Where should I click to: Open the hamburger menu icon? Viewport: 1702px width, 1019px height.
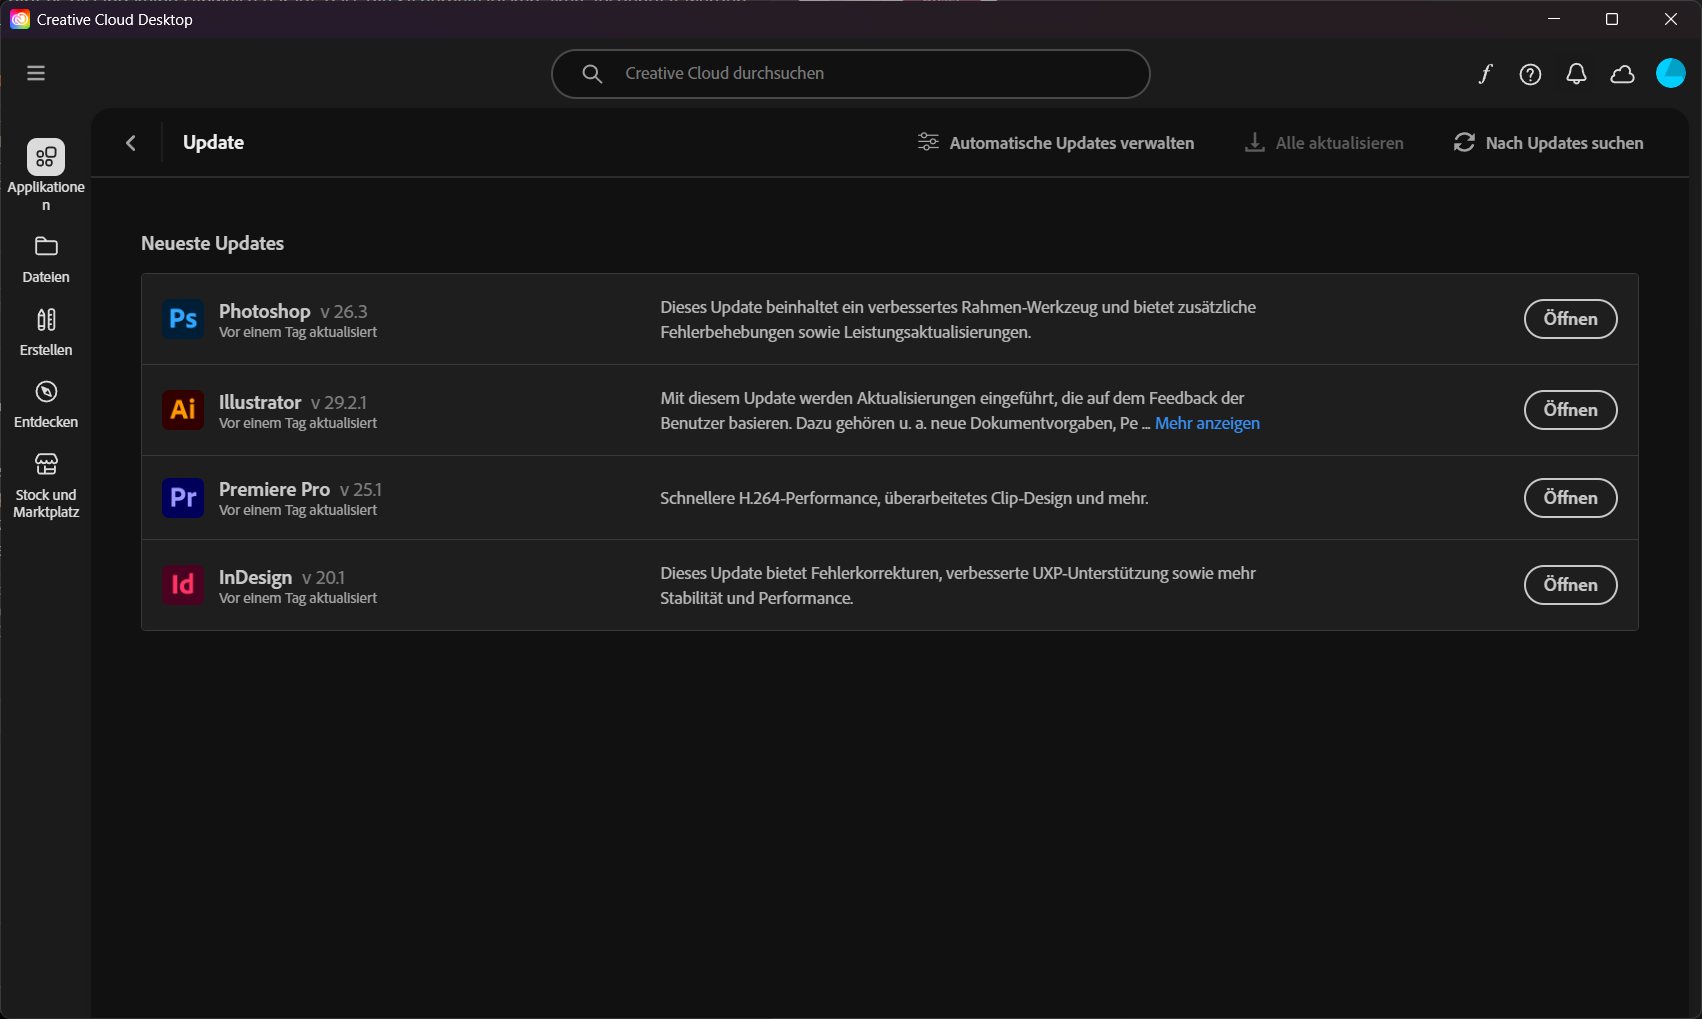tap(36, 73)
